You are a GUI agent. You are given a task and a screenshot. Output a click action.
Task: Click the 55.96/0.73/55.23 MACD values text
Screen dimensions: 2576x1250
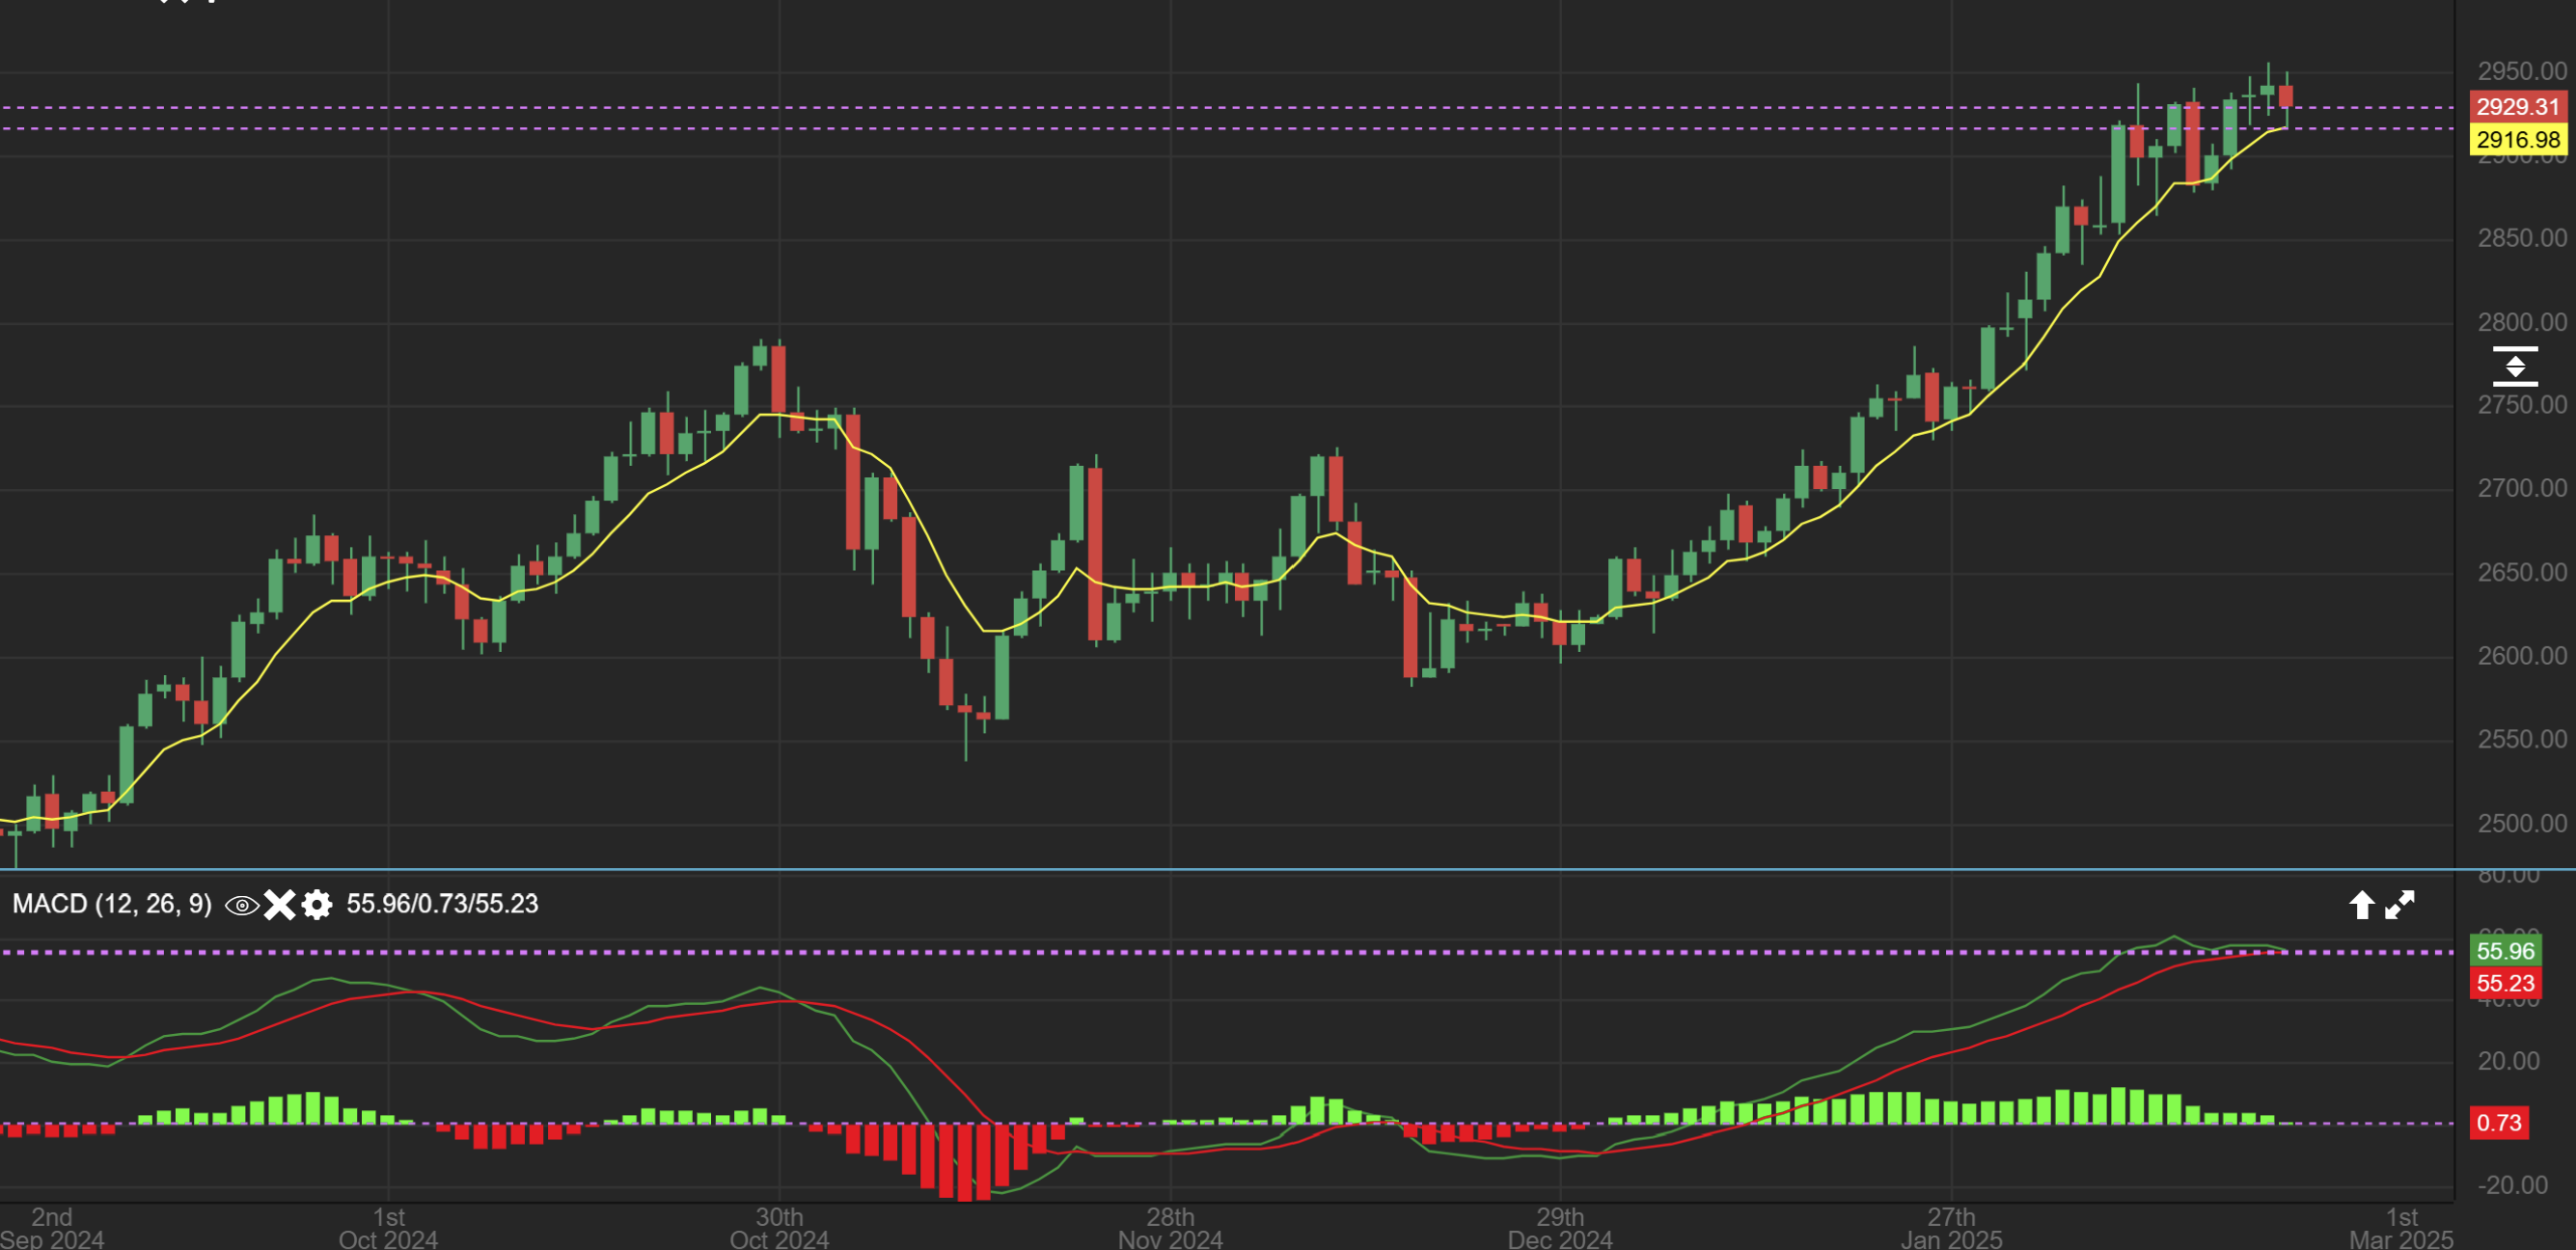point(442,904)
